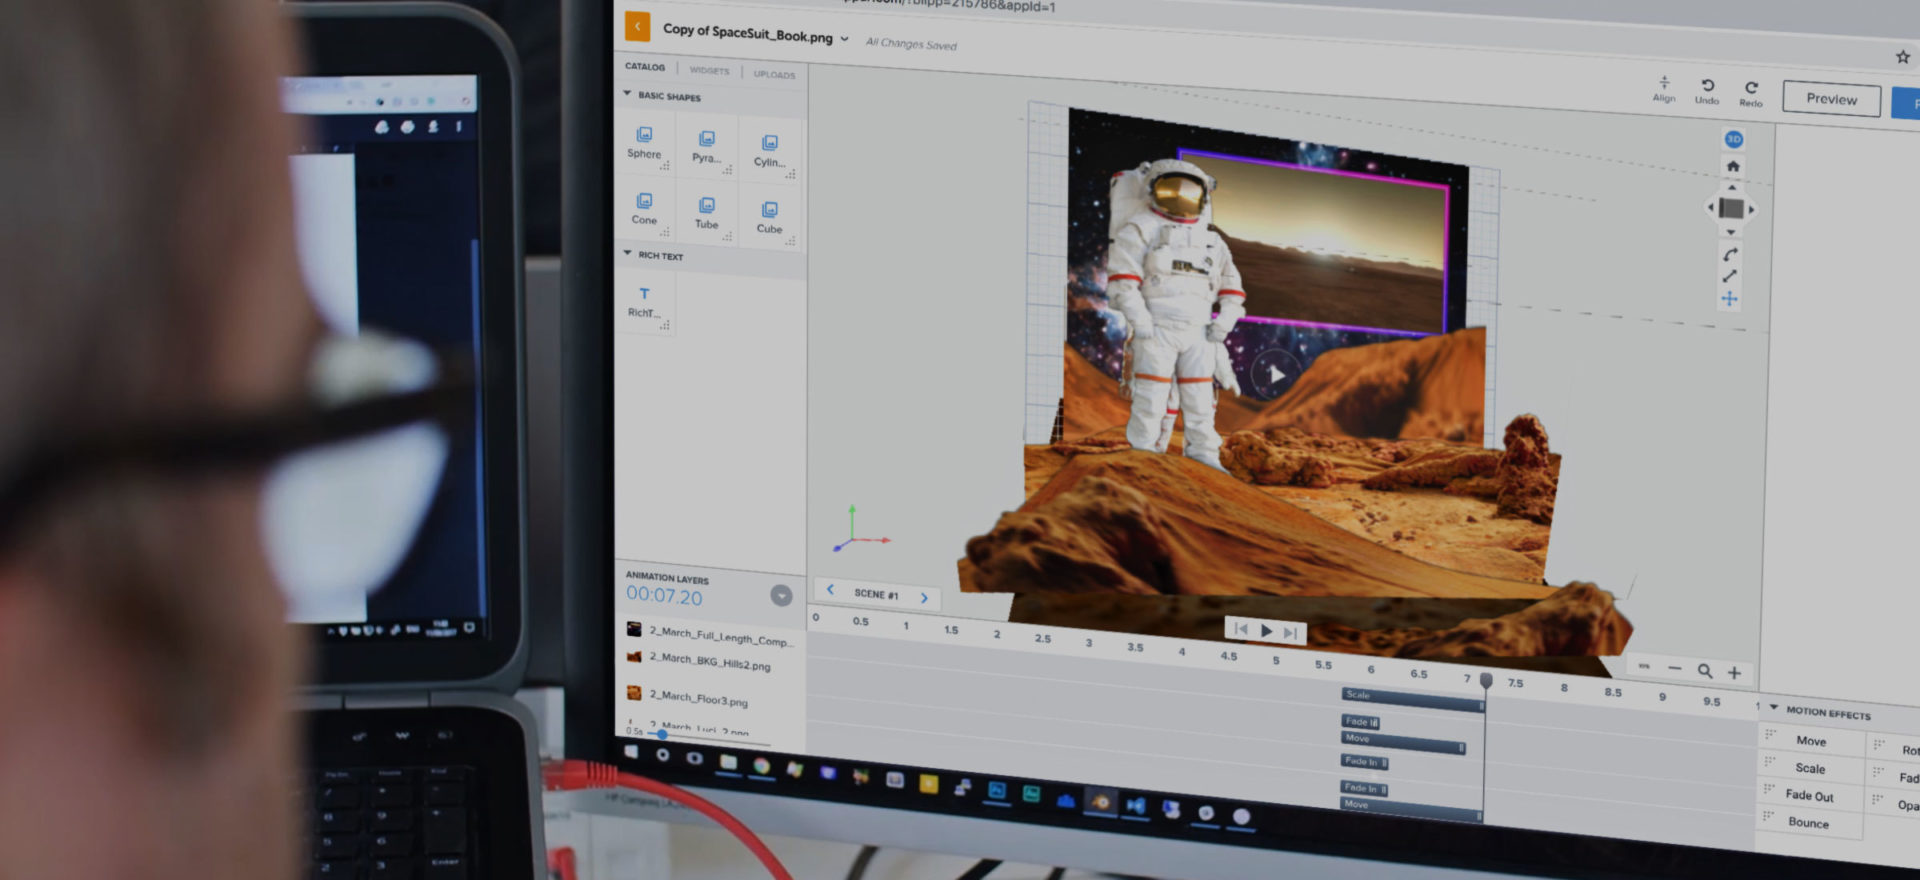The height and width of the screenshot is (880, 1920).
Task: Click the front face of view cube
Action: point(1731,209)
